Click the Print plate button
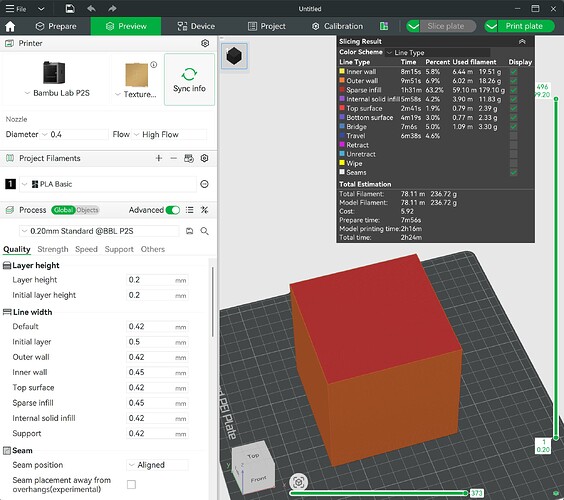Screen dimensions: 564x500 click(x=524, y=26)
